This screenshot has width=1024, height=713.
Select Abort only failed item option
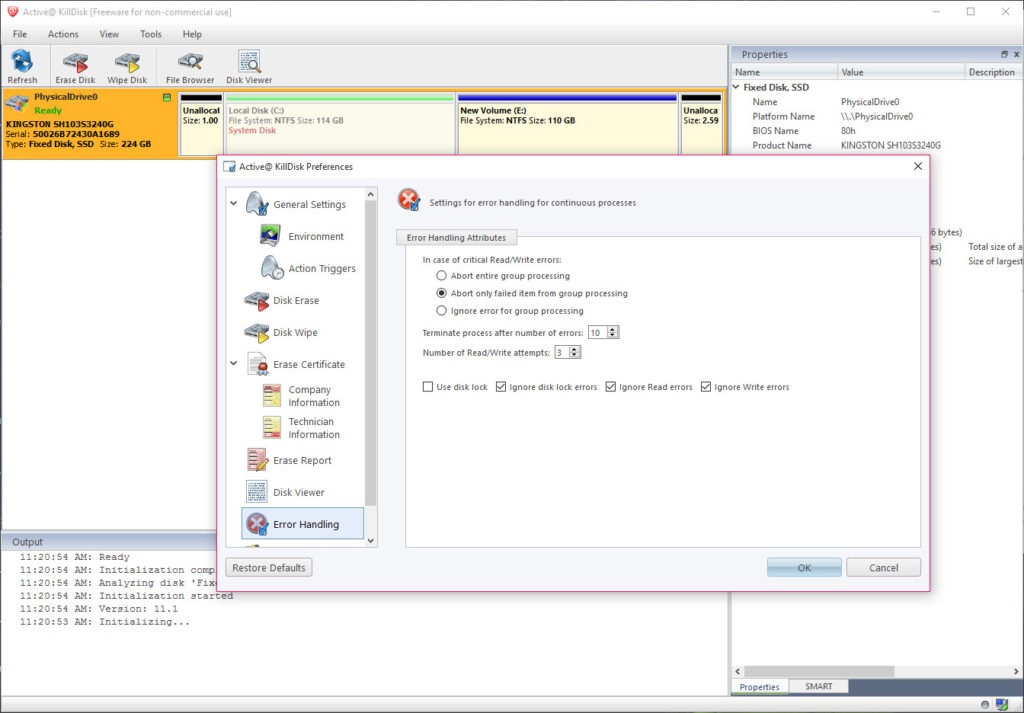[x=441, y=293]
